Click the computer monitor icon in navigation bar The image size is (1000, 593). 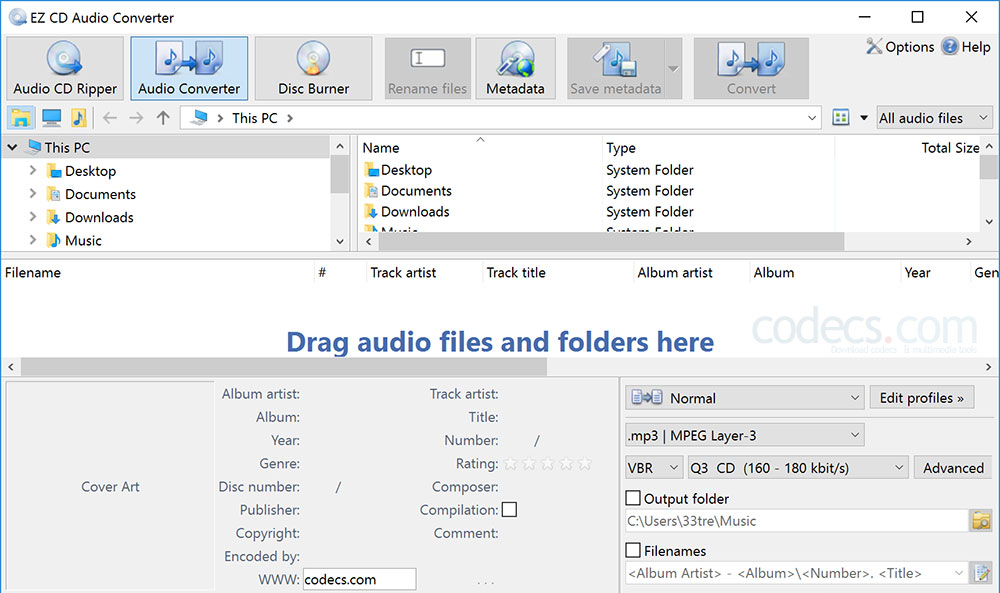(x=51, y=118)
